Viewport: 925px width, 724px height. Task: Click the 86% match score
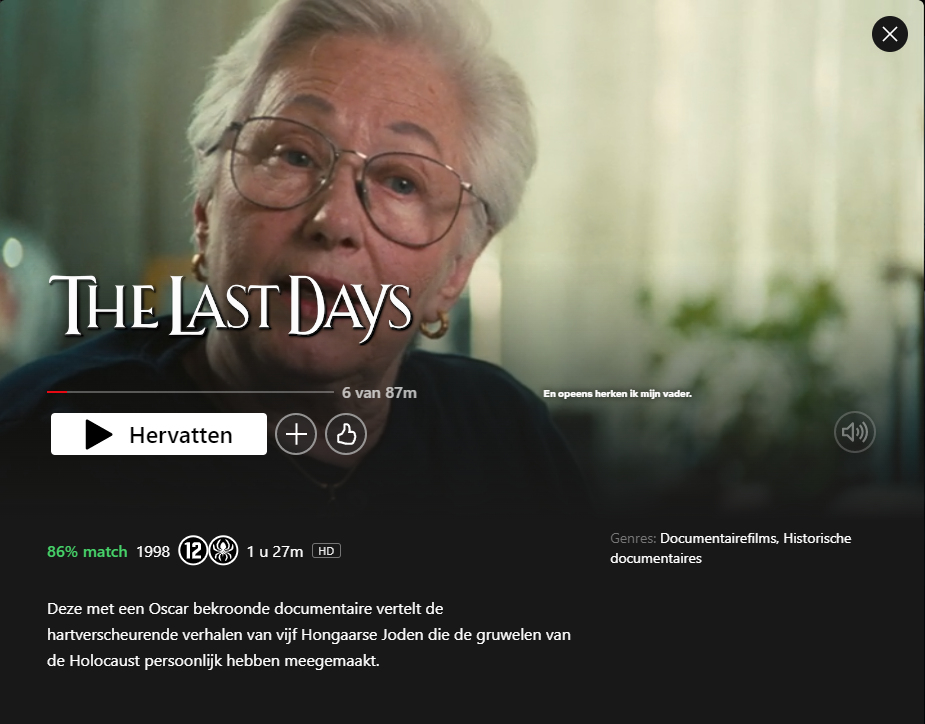pyautogui.click(x=87, y=551)
